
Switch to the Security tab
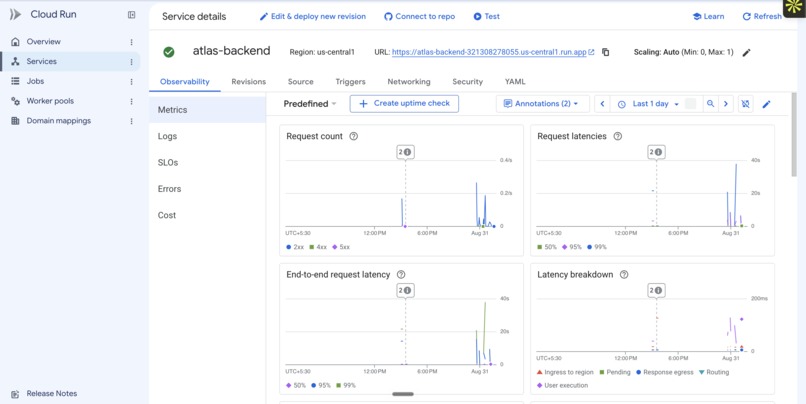click(x=468, y=82)
